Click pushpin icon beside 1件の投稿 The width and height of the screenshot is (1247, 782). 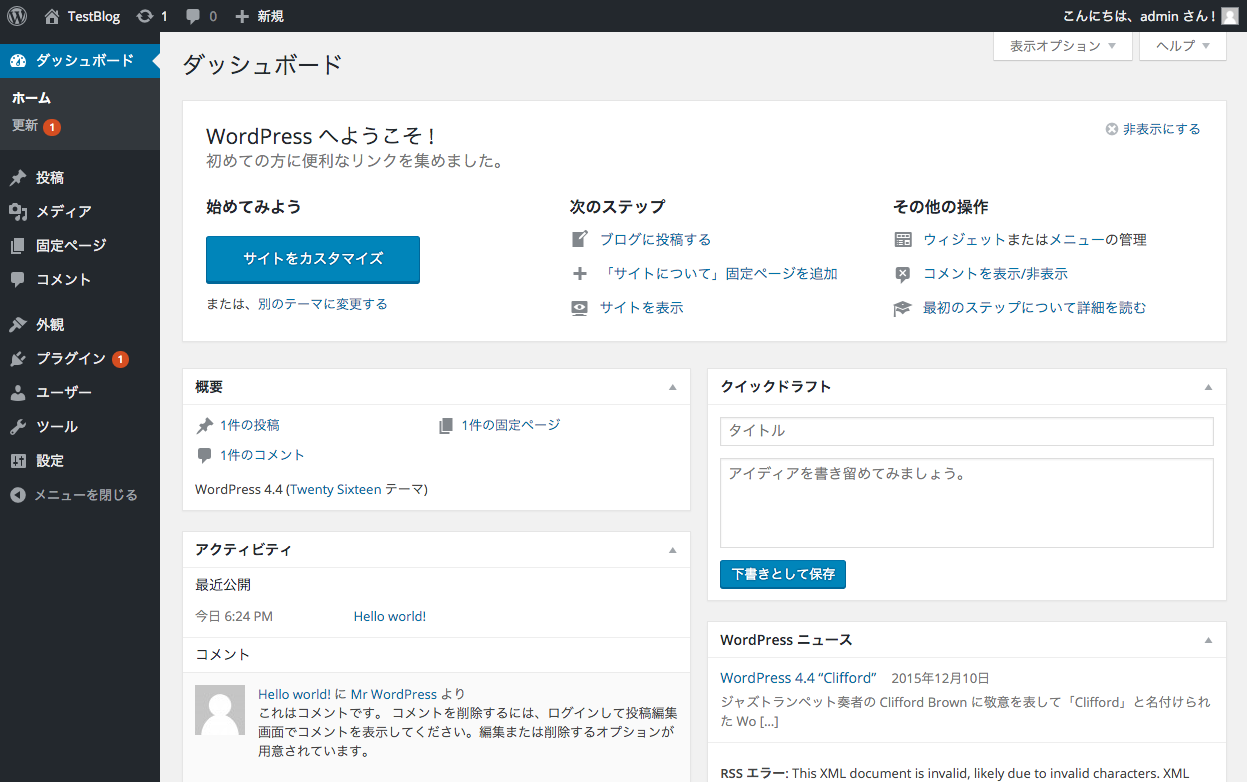(x=205, y=426)
